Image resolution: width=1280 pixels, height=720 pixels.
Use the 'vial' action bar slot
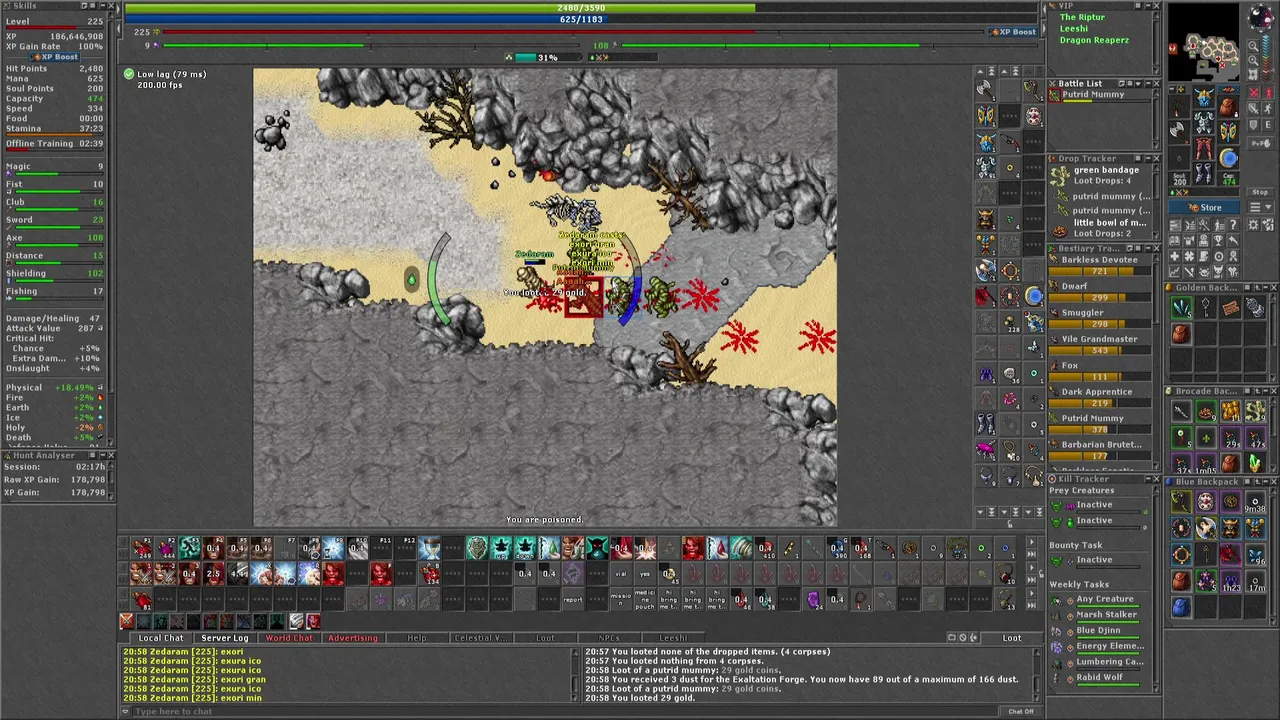click(x=621, y=574)
